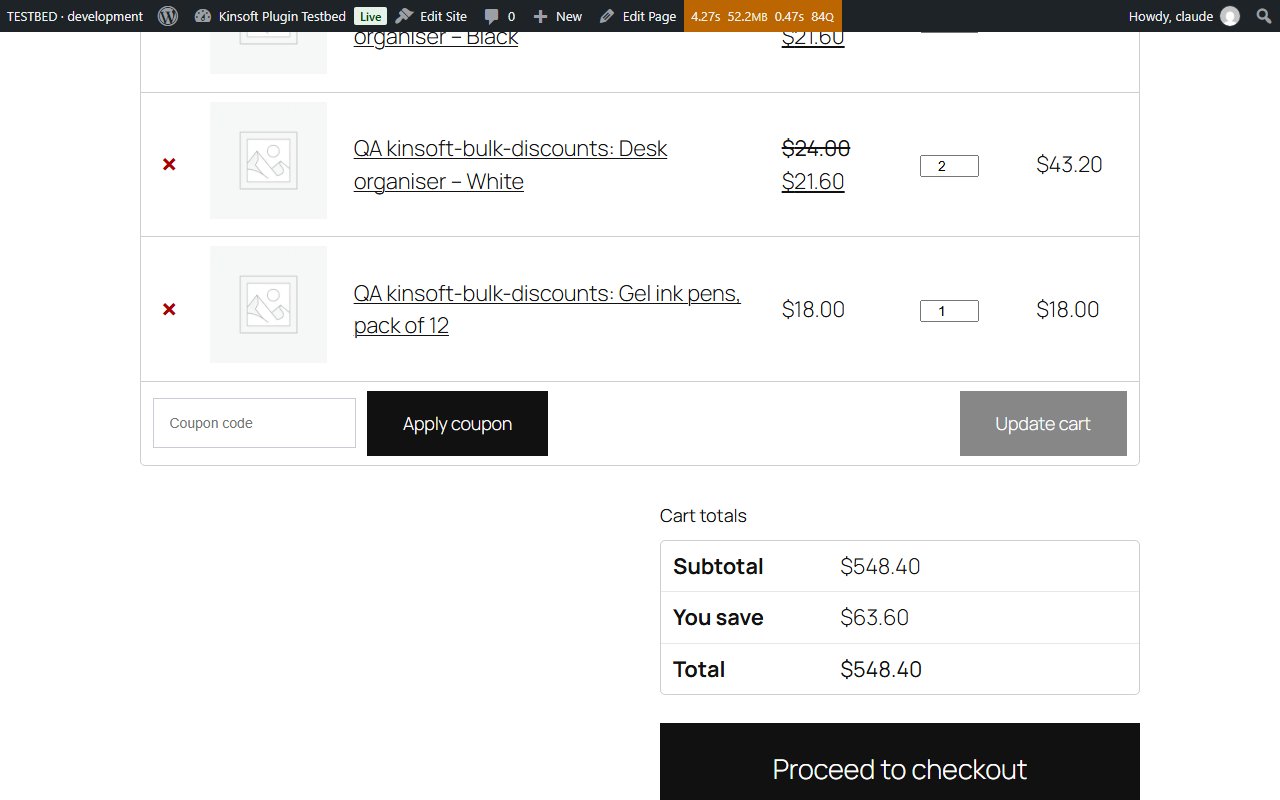The image size is (1280, 800).
Task: Click the Subtotal $548.40 value
Action: click(880, 566)
